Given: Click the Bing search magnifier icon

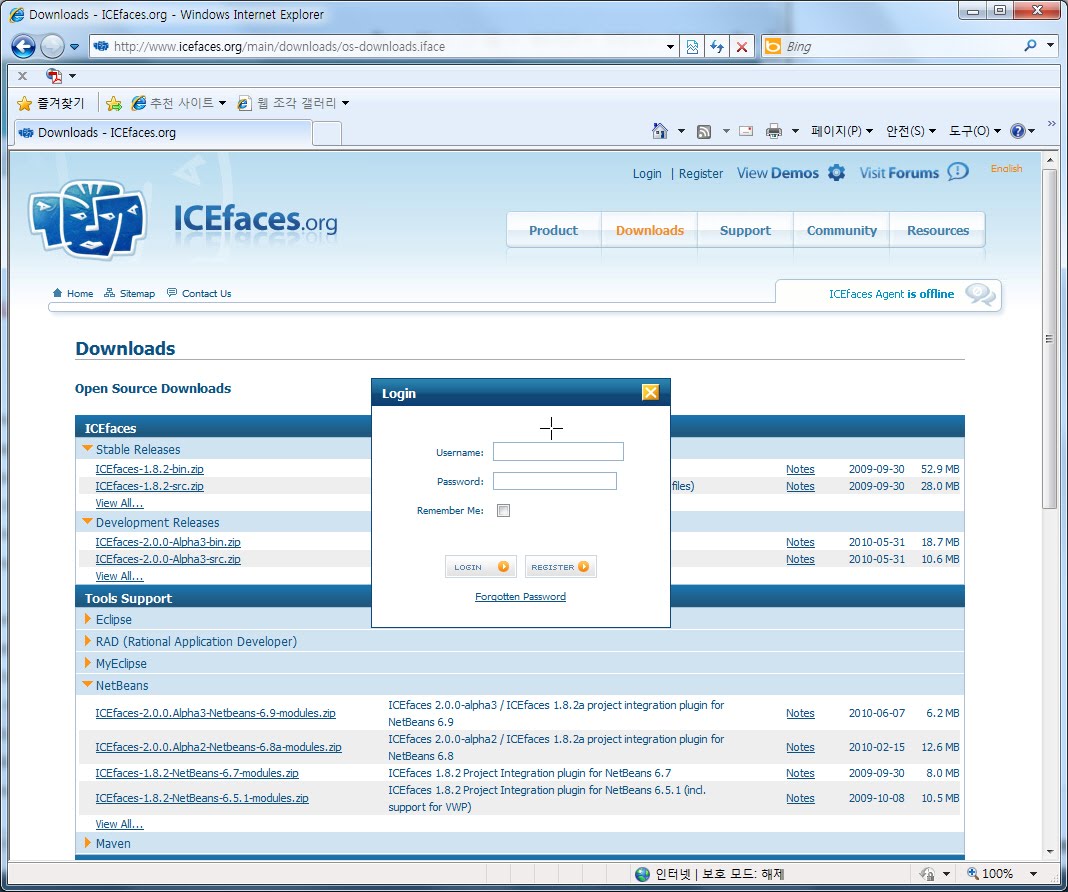Looking at the screenshot, I should click(1030, 46).
